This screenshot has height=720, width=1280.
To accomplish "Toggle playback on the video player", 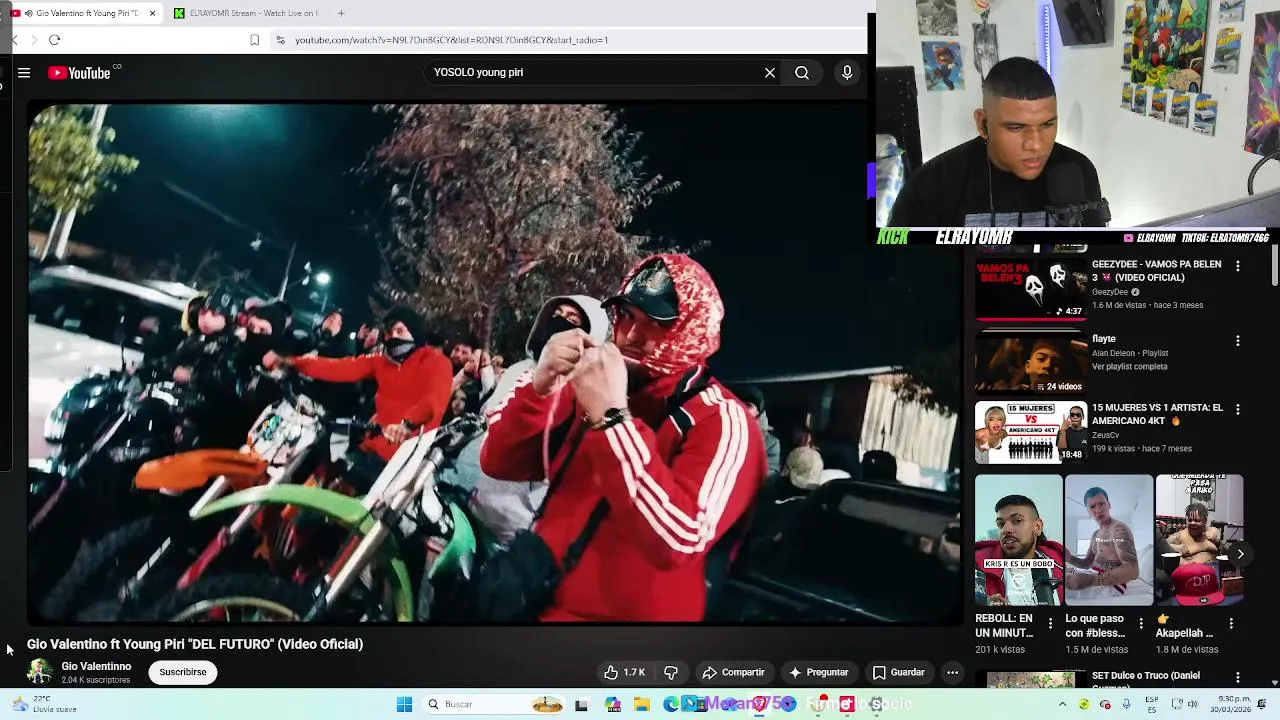I will point(494,364).
